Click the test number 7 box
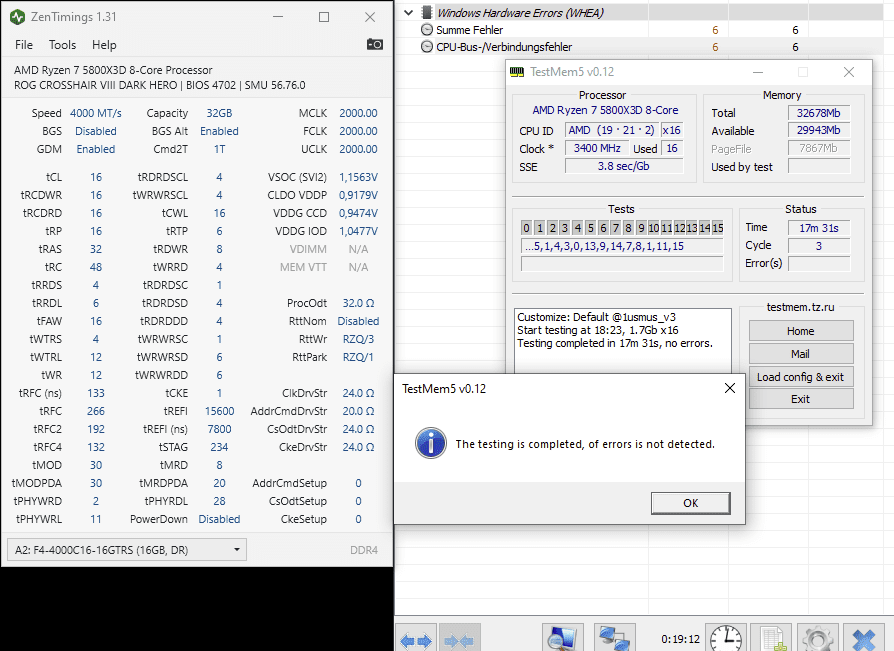This screenshot has width=894, height=651. click(615, 228)
